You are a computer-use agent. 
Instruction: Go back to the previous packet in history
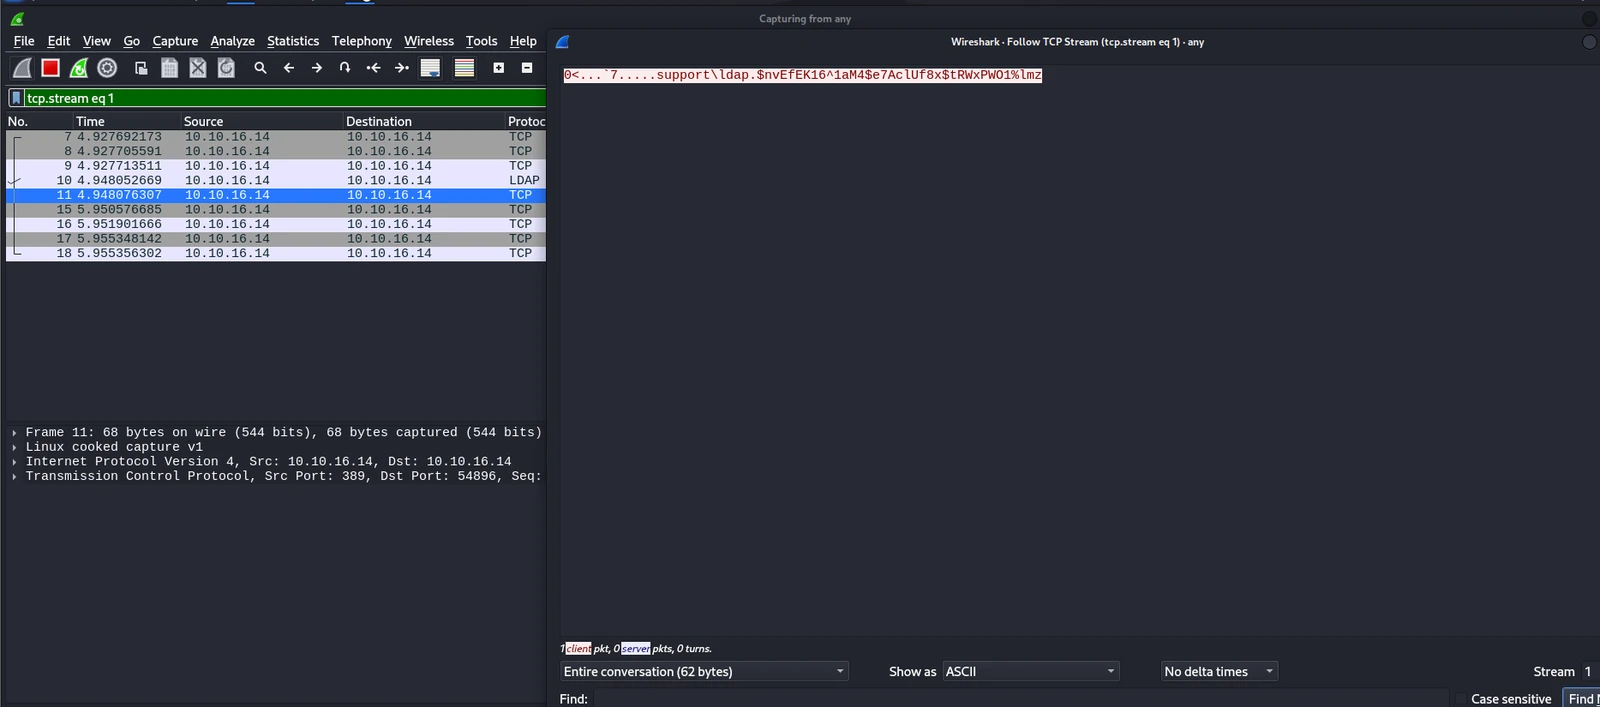click(289, 68)
